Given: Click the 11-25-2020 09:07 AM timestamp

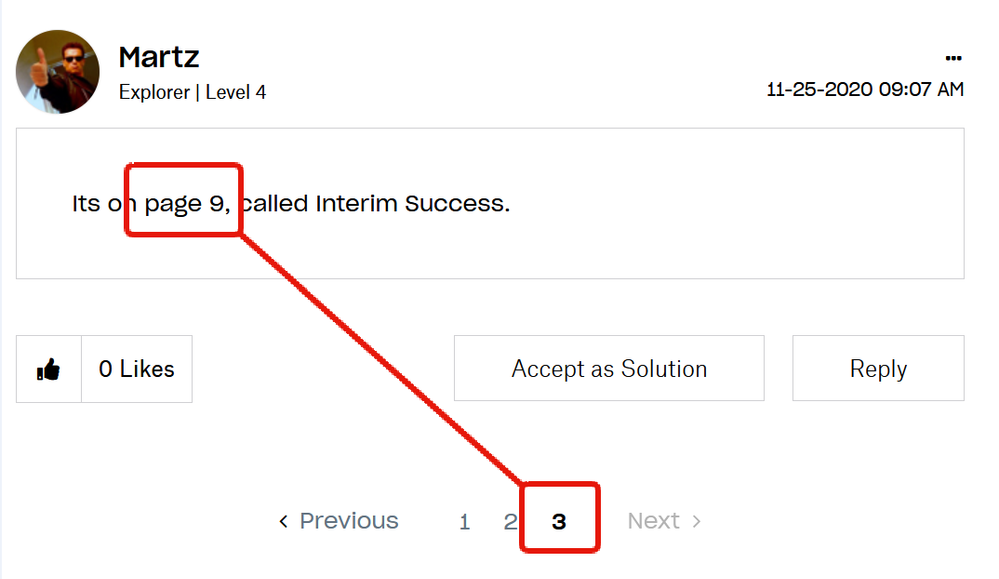Looking at the screenshot, I should pos(865,90).
